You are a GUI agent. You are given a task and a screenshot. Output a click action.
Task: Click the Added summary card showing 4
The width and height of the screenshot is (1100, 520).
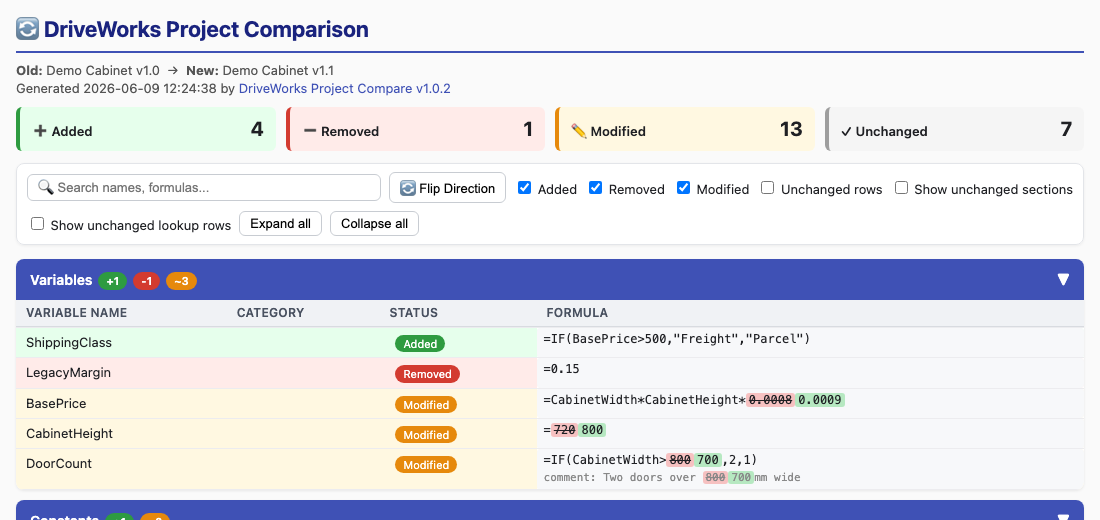(146, 129)
